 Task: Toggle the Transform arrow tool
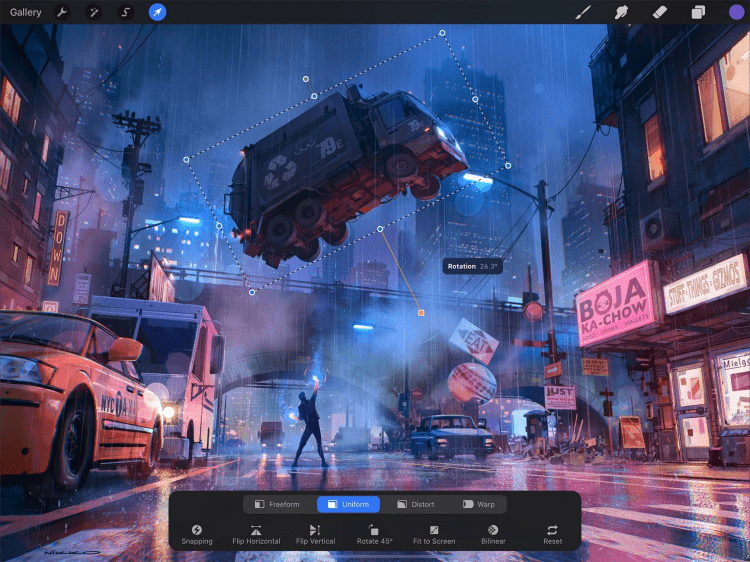(x=157, y=12)
